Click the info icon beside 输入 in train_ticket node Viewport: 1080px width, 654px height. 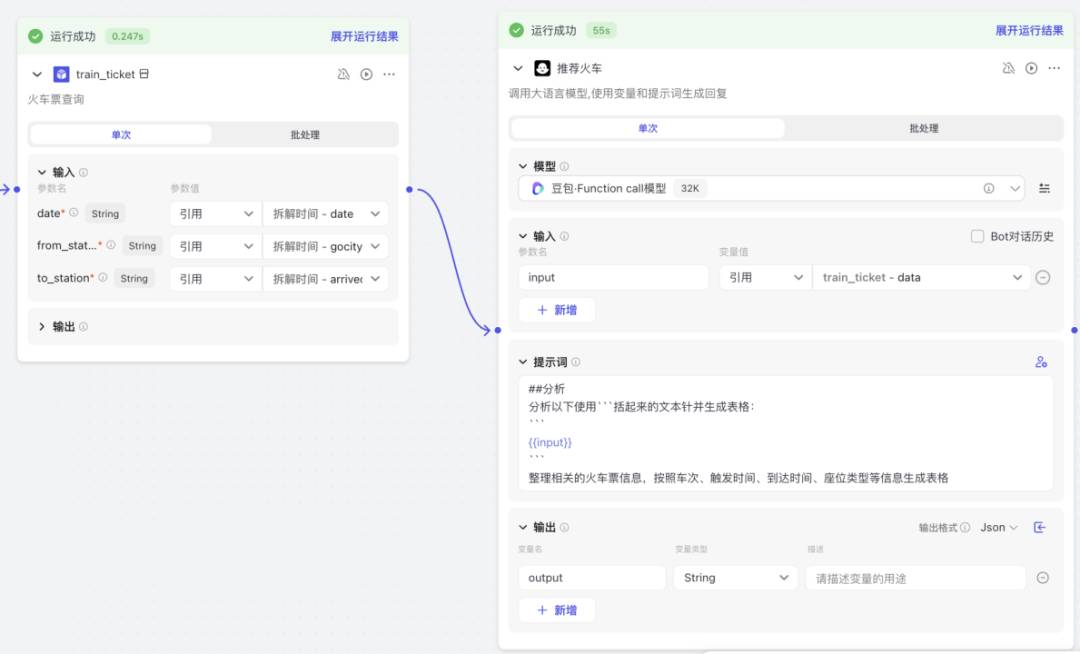pos(83,172)
